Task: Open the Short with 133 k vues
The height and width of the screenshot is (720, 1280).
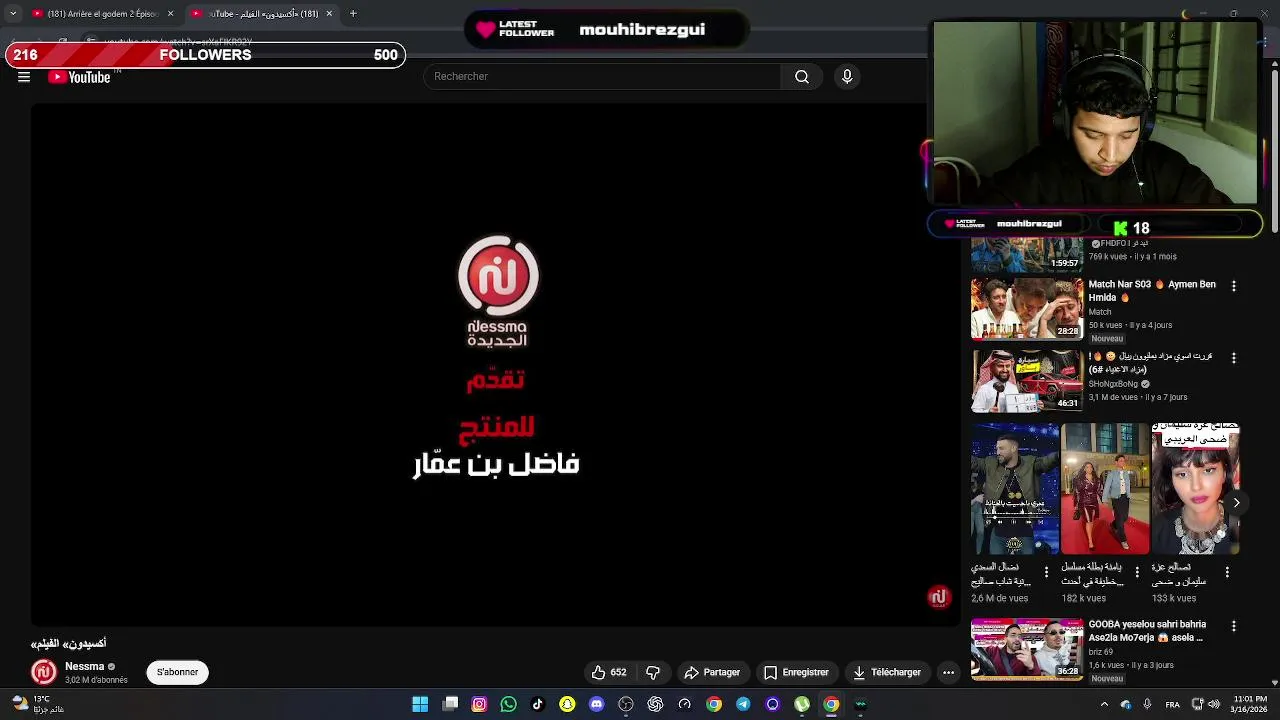Action: tap(1195, 488)
